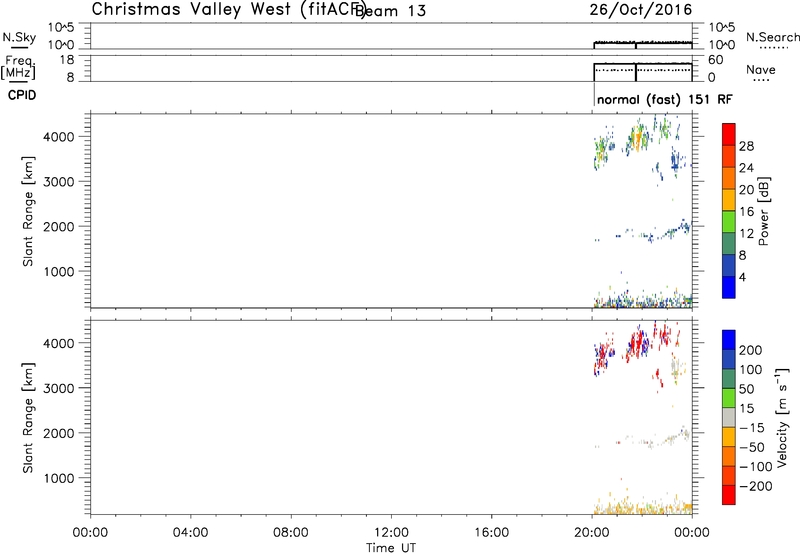The image size is (800, 554).
Task: Click the '20:00' time axis tick label
Action: (x=591, y=533)
